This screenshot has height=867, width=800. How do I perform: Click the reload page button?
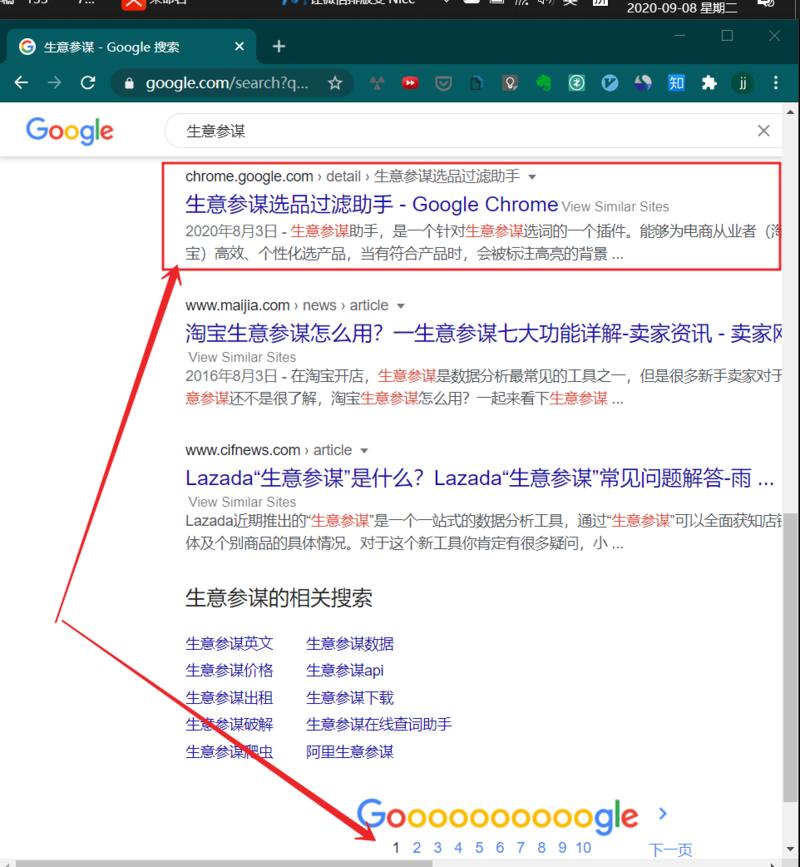[x=87, y=82]
